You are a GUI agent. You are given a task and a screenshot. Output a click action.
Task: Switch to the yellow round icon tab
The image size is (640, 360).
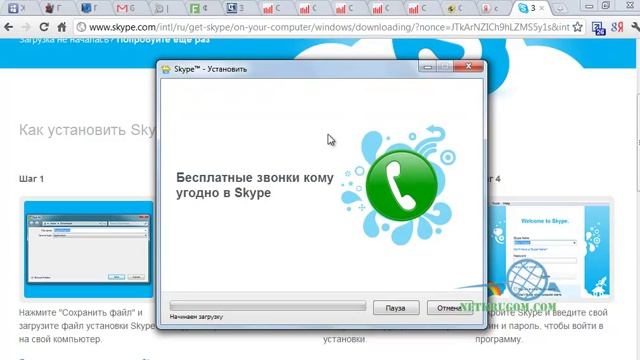coord(455,8)
